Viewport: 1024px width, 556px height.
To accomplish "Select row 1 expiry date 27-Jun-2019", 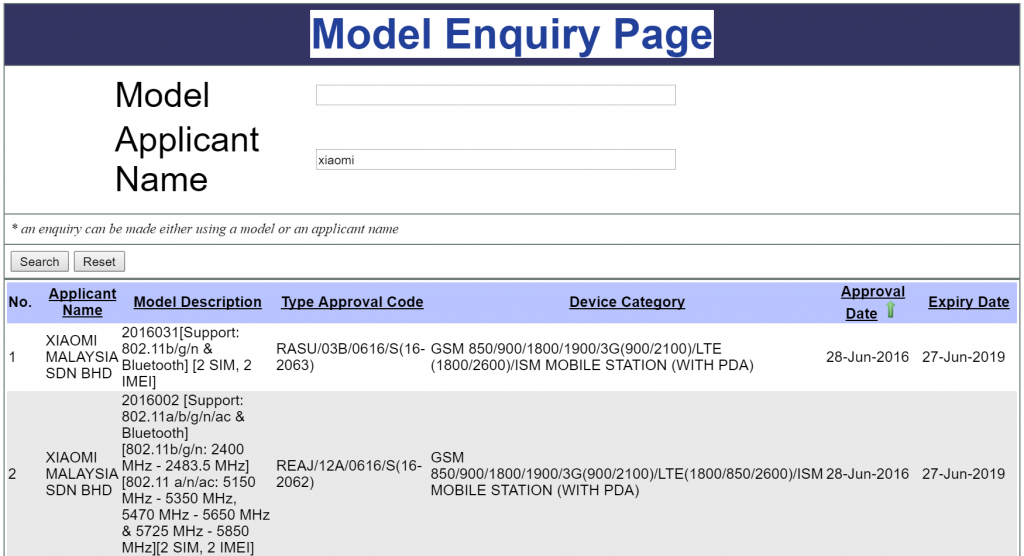I will coord(963,357).
